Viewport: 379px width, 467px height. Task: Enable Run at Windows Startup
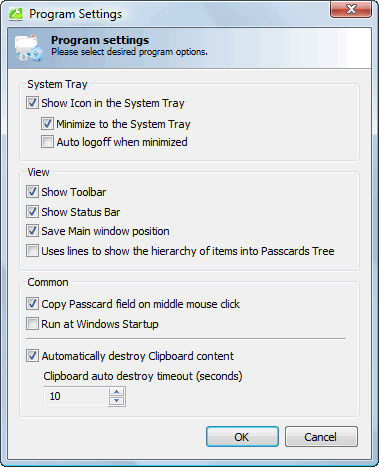[32, 324]
